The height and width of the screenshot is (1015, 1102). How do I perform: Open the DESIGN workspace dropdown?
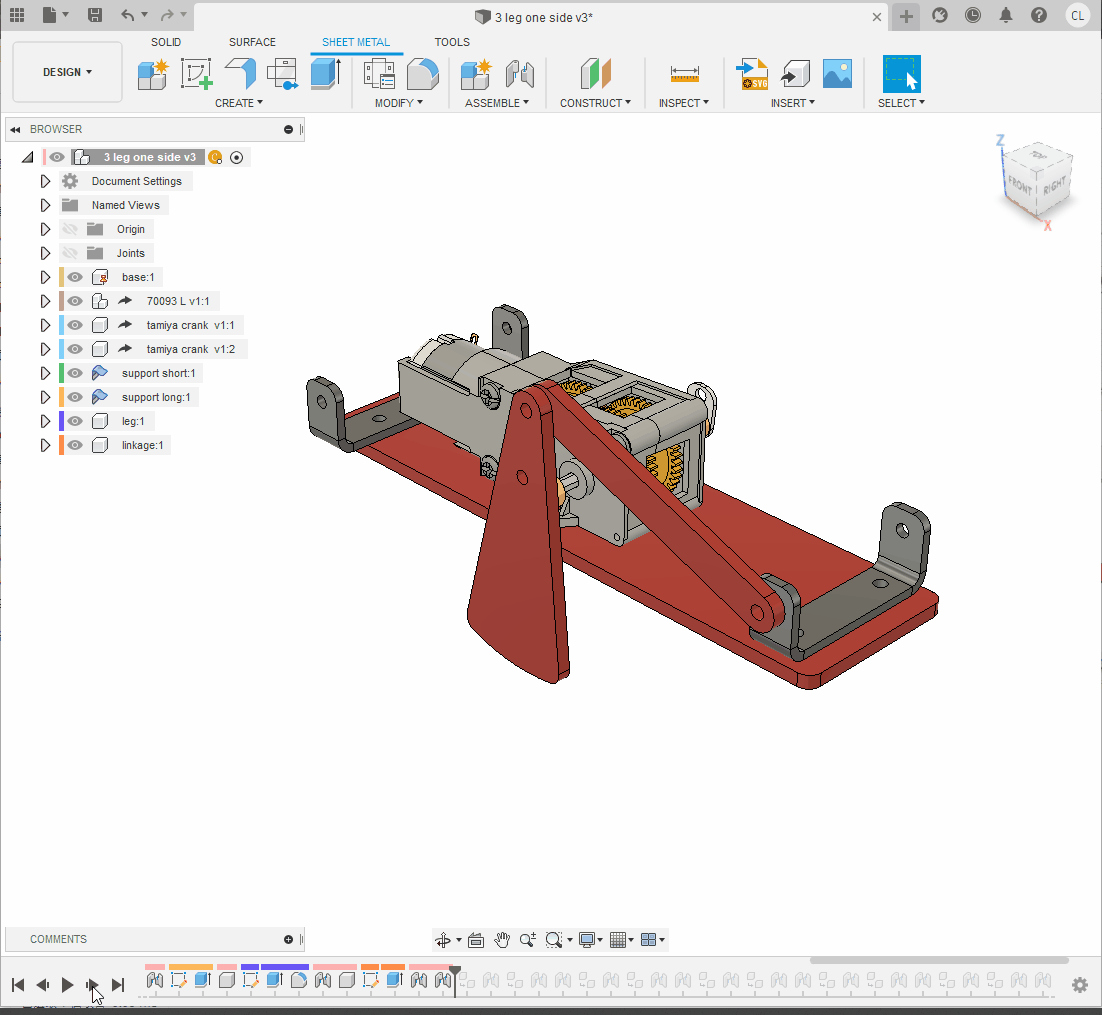(67, 72)
